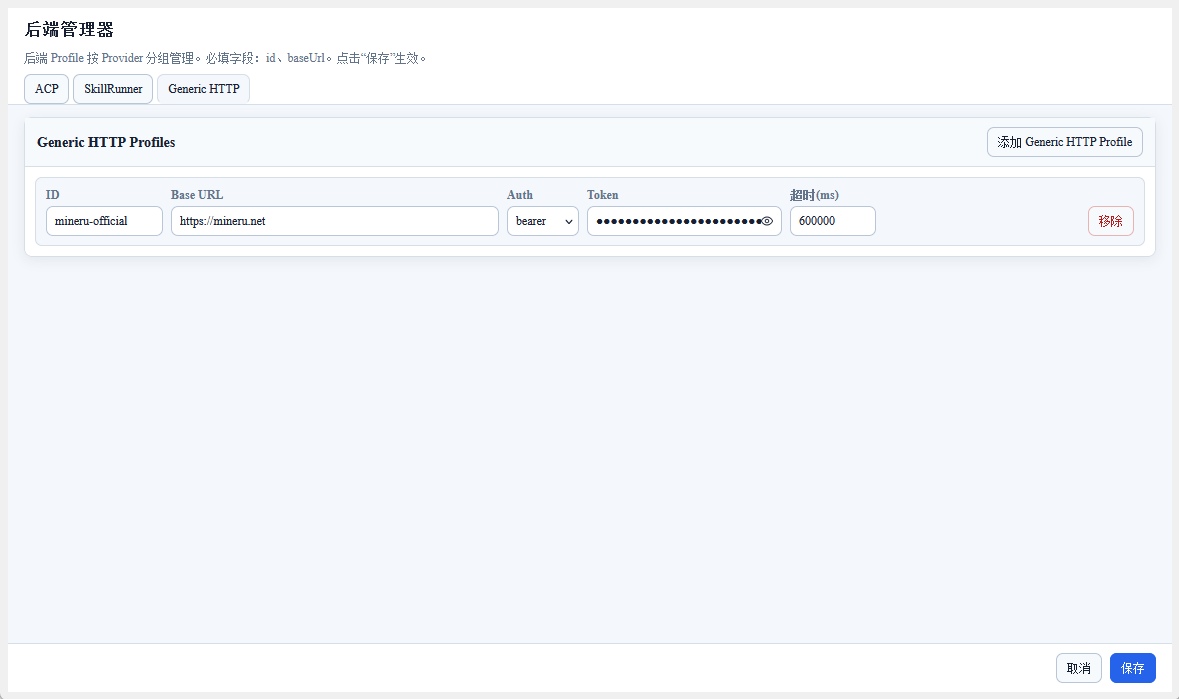This screenshot has width=1179, height=699.
Task: Click the Base URL field with https://mineru.net
Action: (x=335, y=221)
